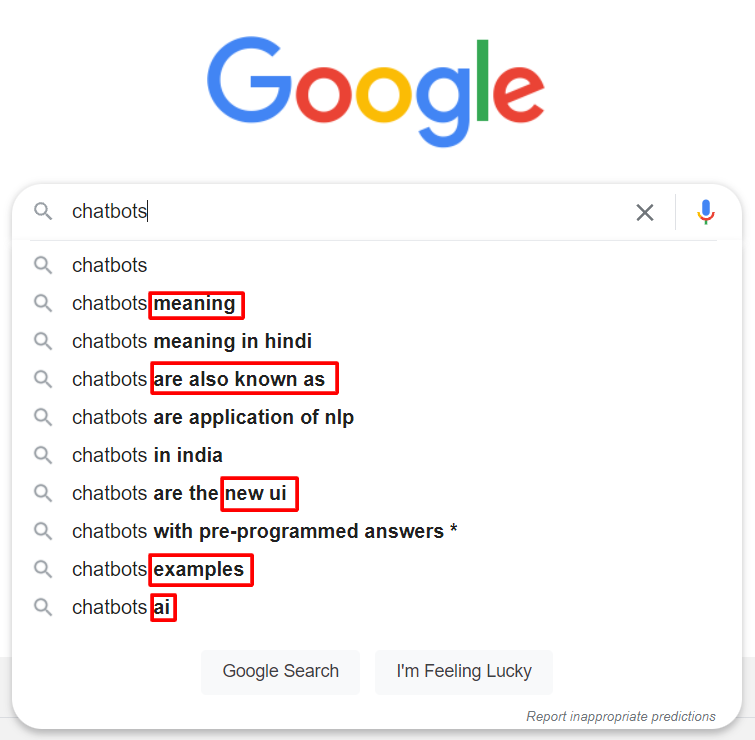Click the search icon beside 'chatbots ai'
The height and width of the screenshot is (740, 755).
pyautogui.click(x=43, y=607)
